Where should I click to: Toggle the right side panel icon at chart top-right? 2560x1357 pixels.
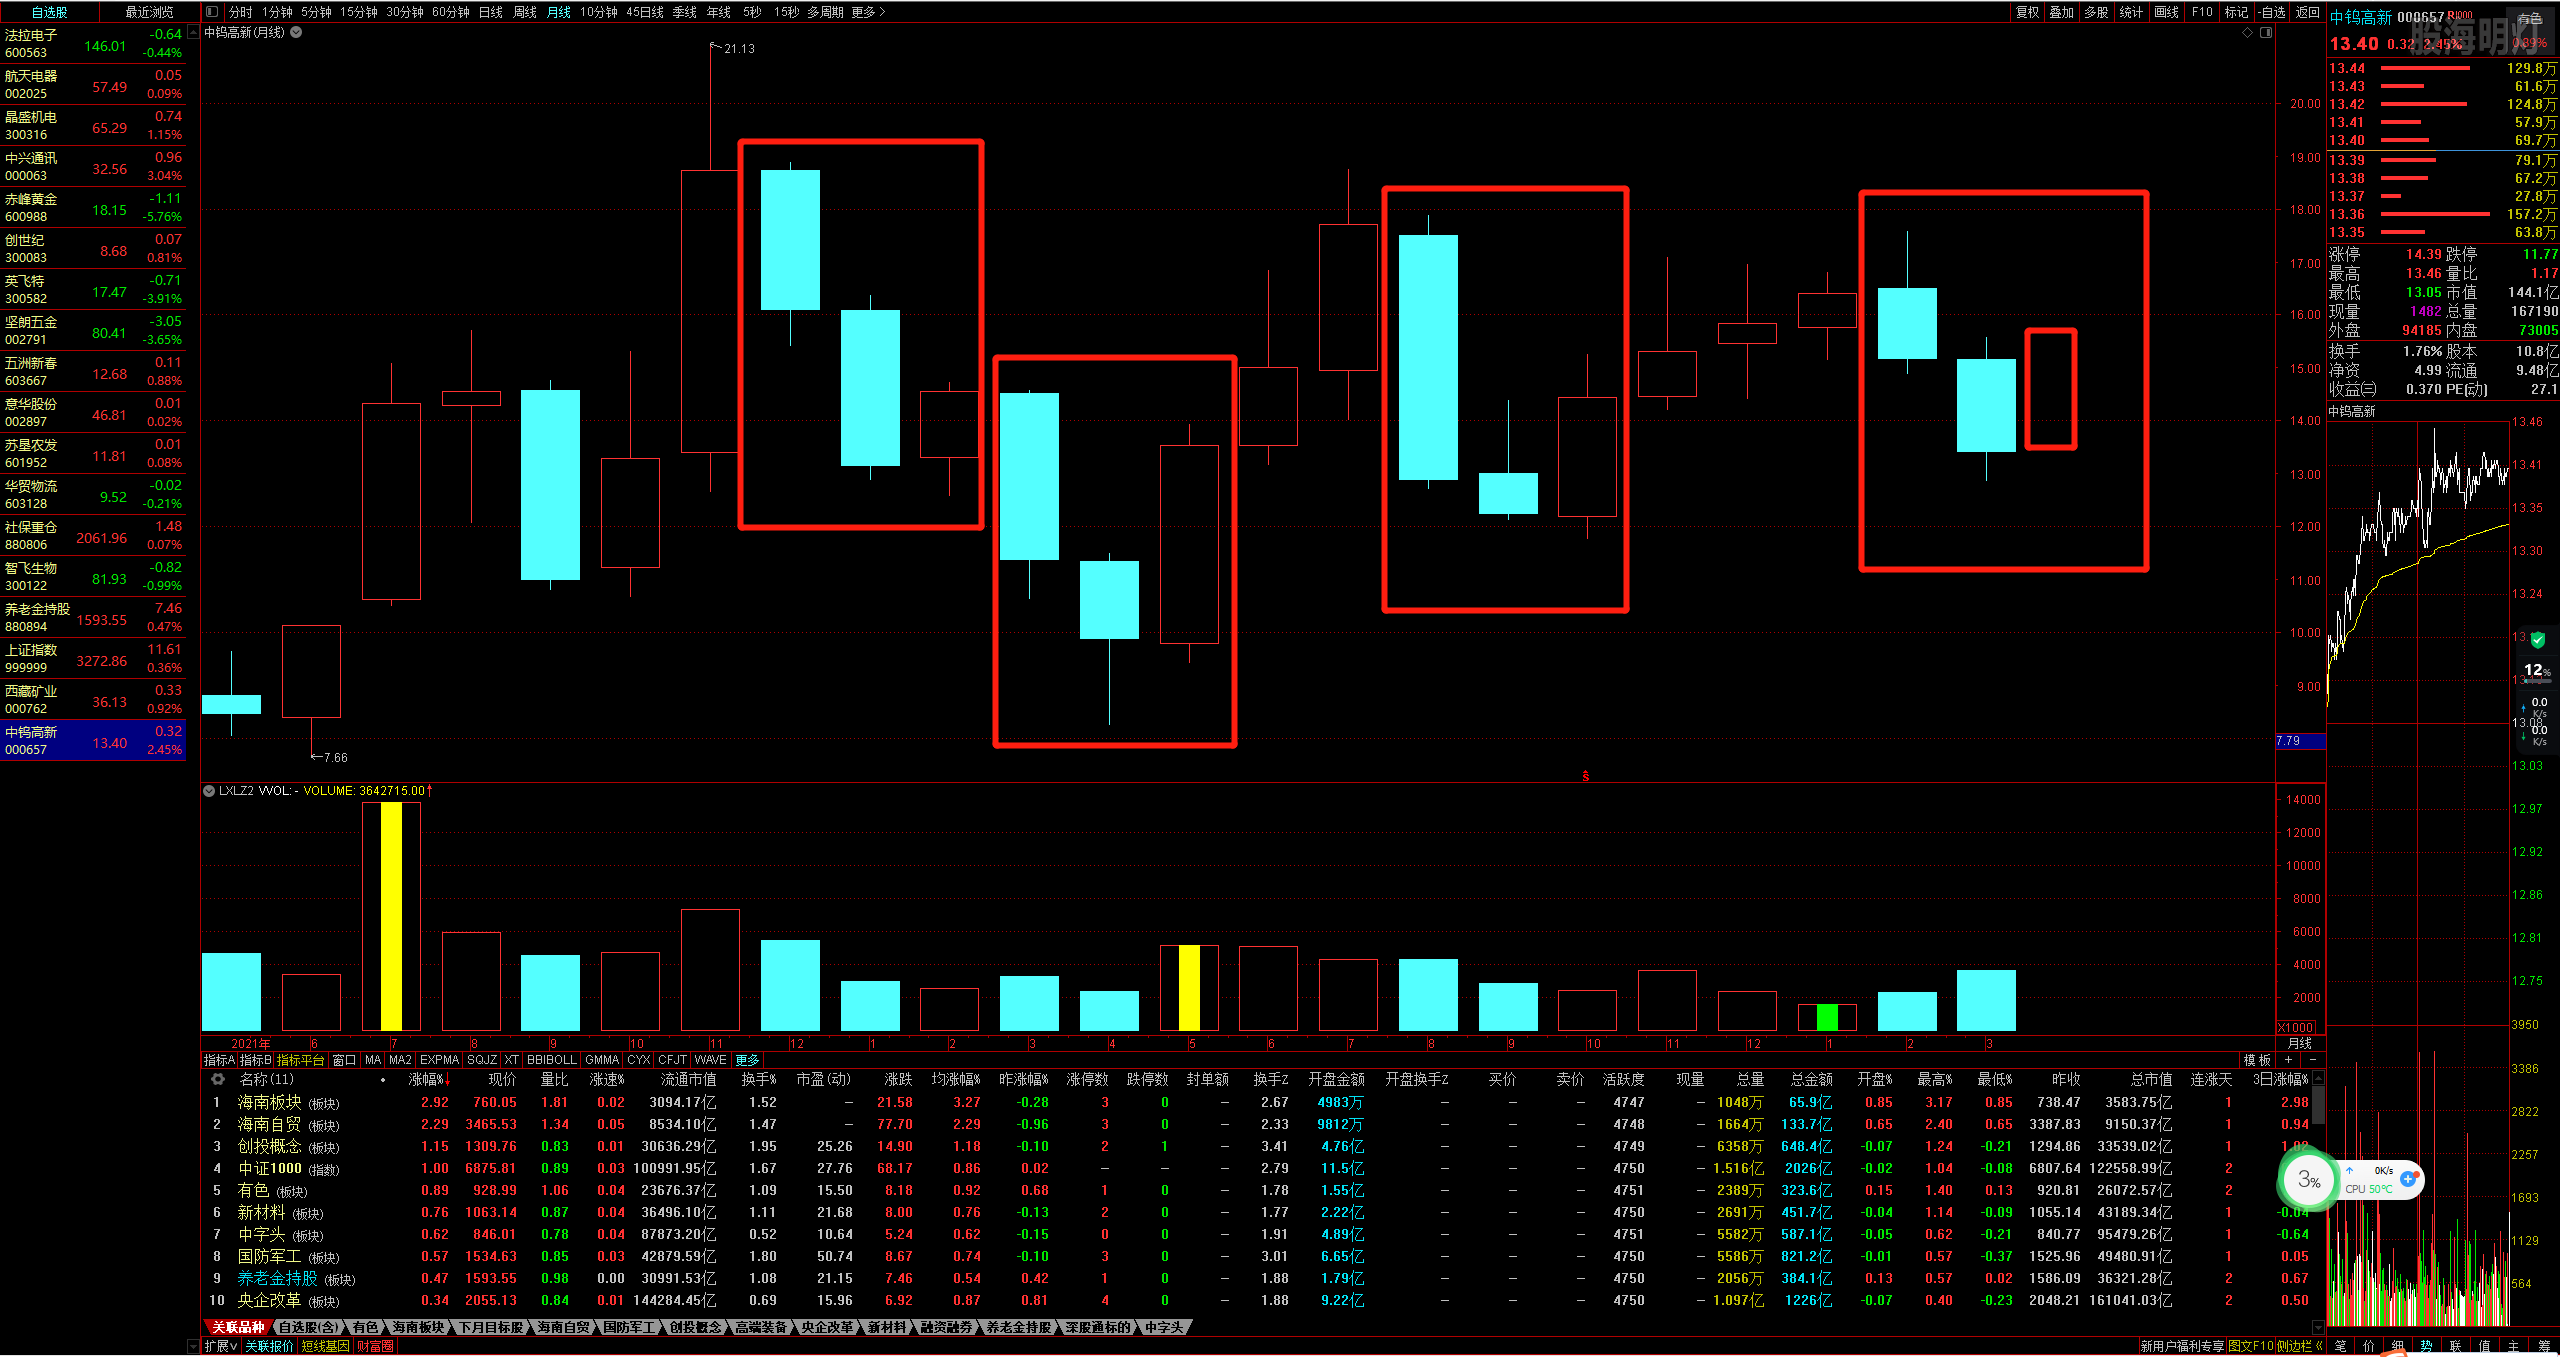coord(2266,32)
